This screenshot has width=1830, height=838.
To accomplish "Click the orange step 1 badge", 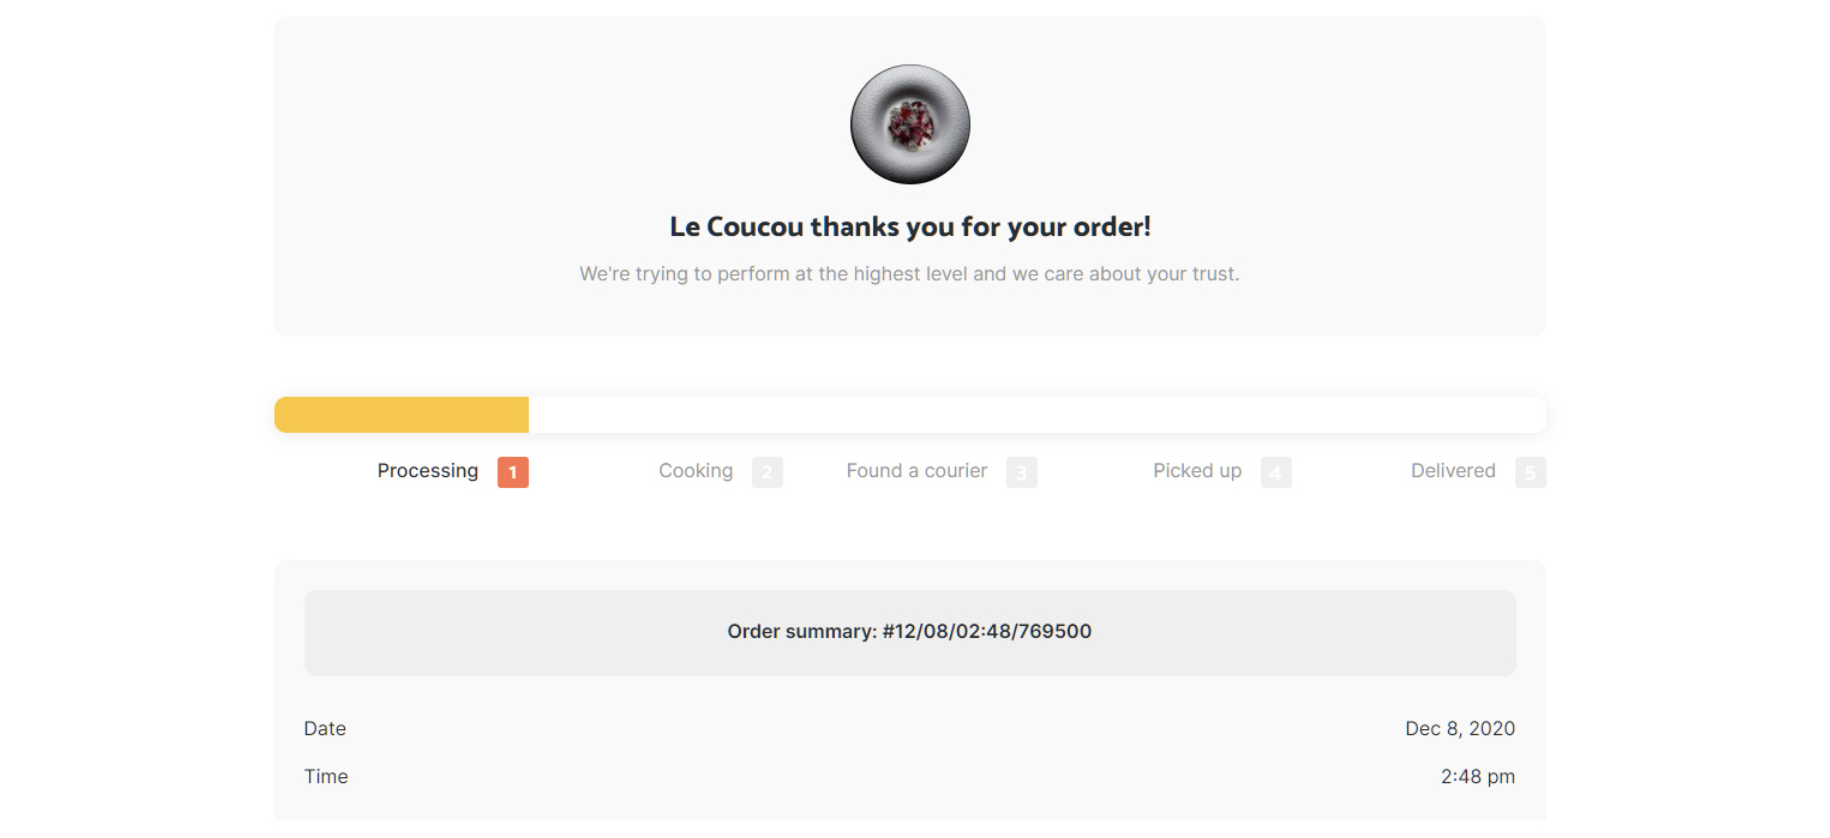I will [512, 472].
